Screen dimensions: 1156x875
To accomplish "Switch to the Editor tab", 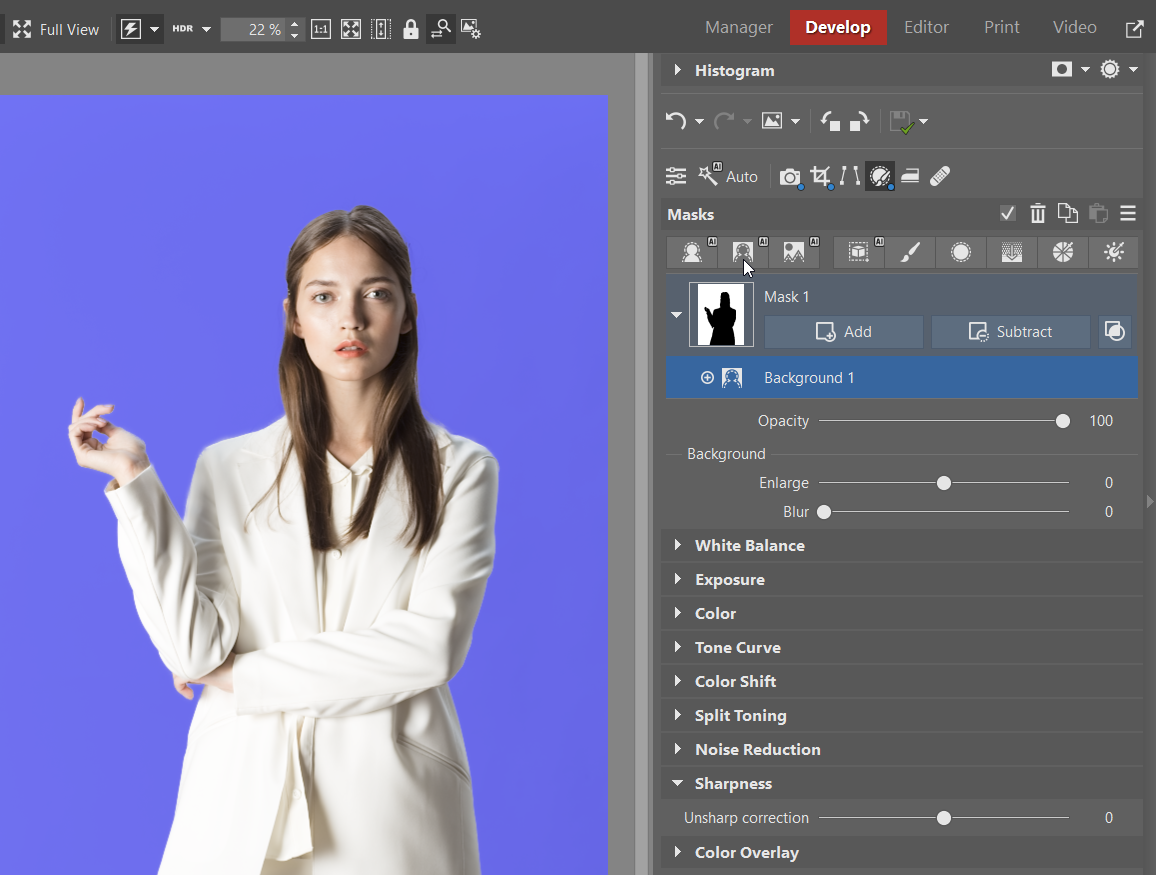I will [x=926, y=27].
